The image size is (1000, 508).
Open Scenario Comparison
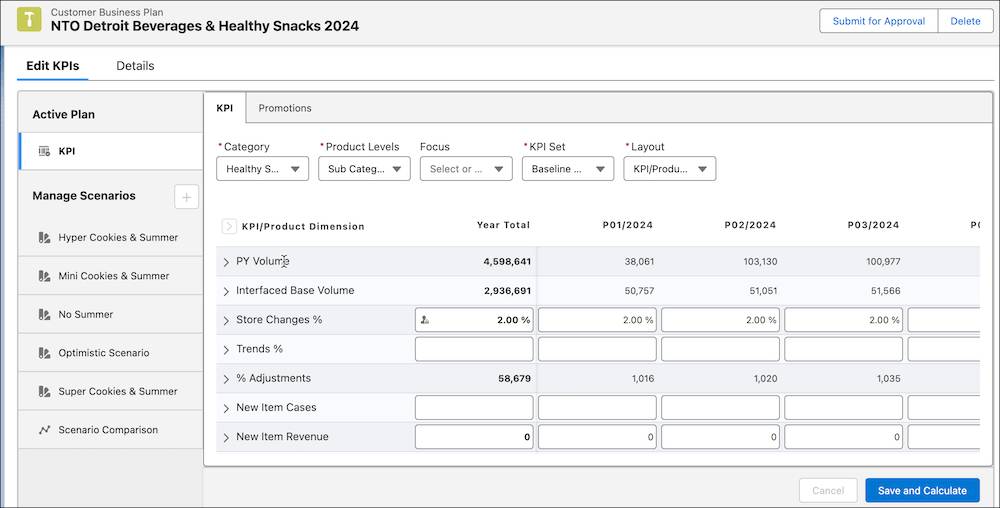[111, 430]
